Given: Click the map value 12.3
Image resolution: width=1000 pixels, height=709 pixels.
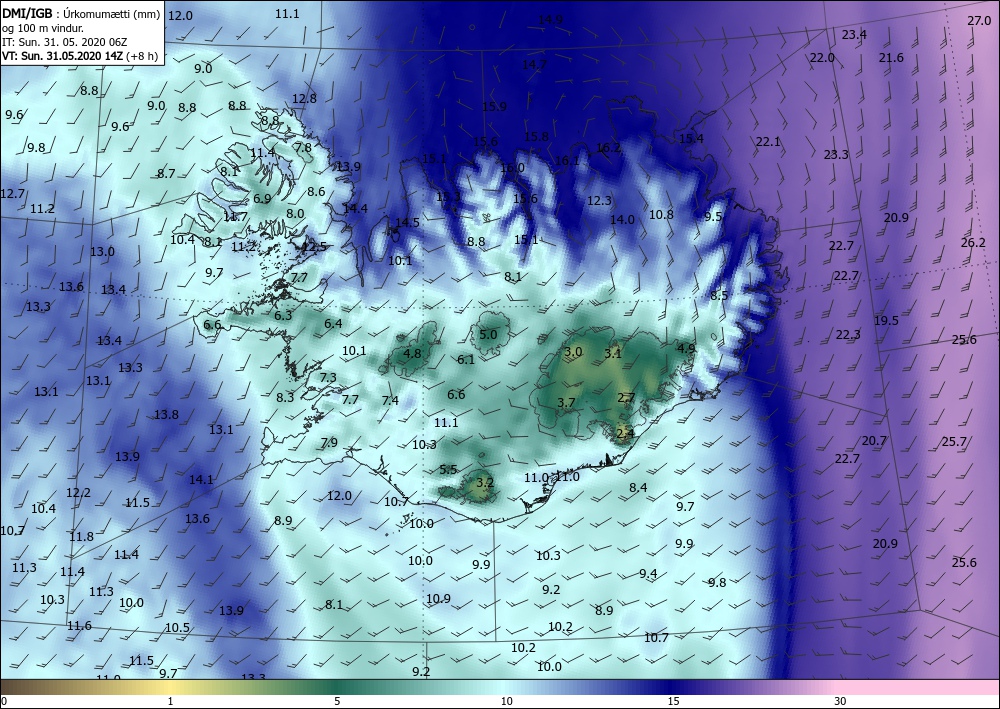Looking at the screenshot, I should coord(599,200).
